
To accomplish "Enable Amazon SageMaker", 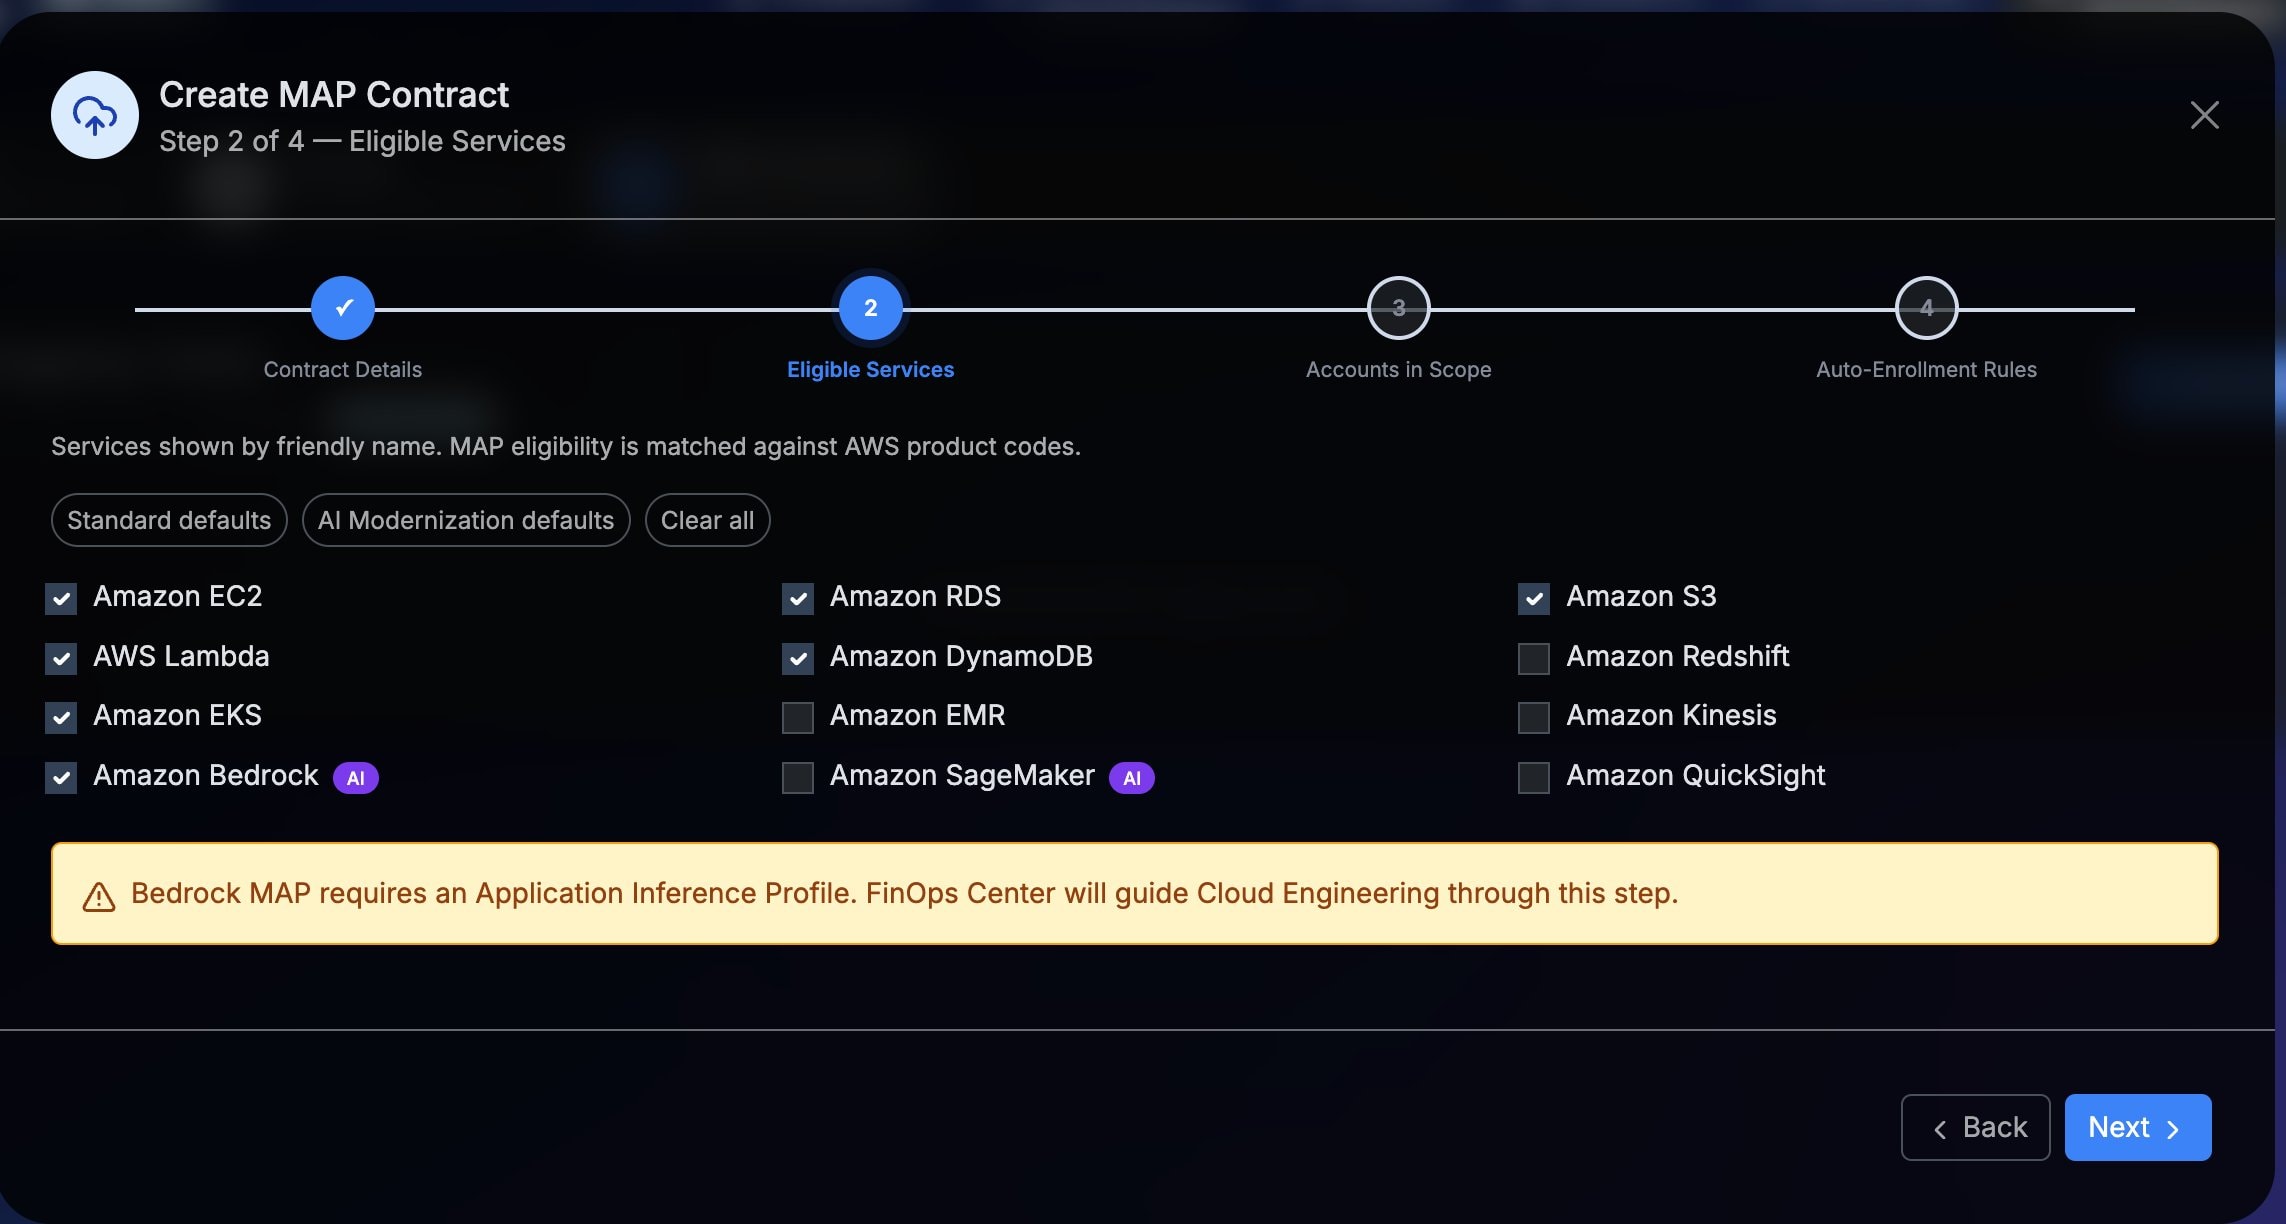I will pos(797,777).
